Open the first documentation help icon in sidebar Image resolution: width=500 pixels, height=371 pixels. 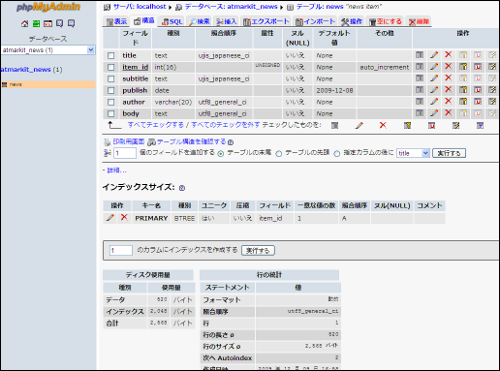[60, 24]
